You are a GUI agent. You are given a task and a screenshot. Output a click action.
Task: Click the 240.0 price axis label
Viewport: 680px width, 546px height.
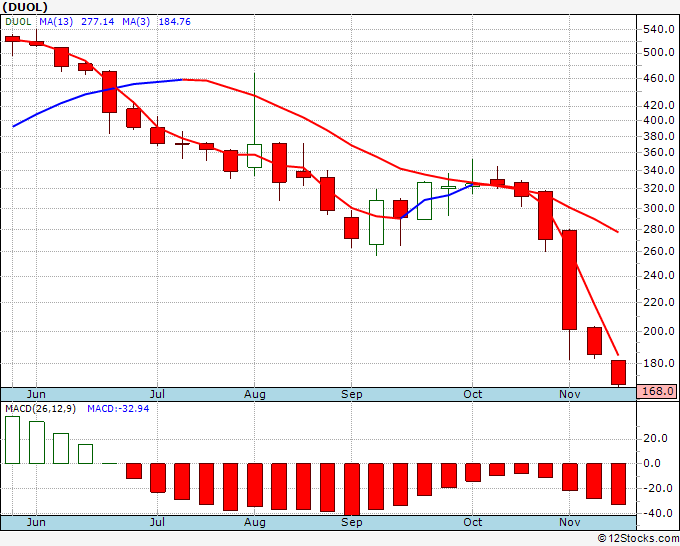(x=659, y=275)
